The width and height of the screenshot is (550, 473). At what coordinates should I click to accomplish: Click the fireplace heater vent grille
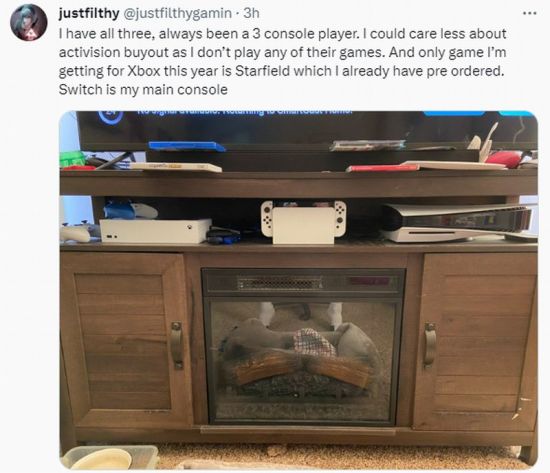[x=280, y=283]
